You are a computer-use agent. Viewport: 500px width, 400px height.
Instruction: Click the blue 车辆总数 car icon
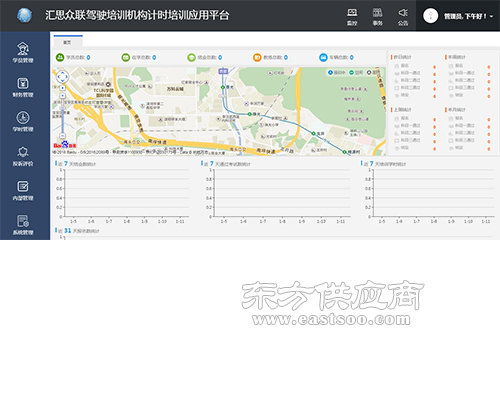pos(323,57)
